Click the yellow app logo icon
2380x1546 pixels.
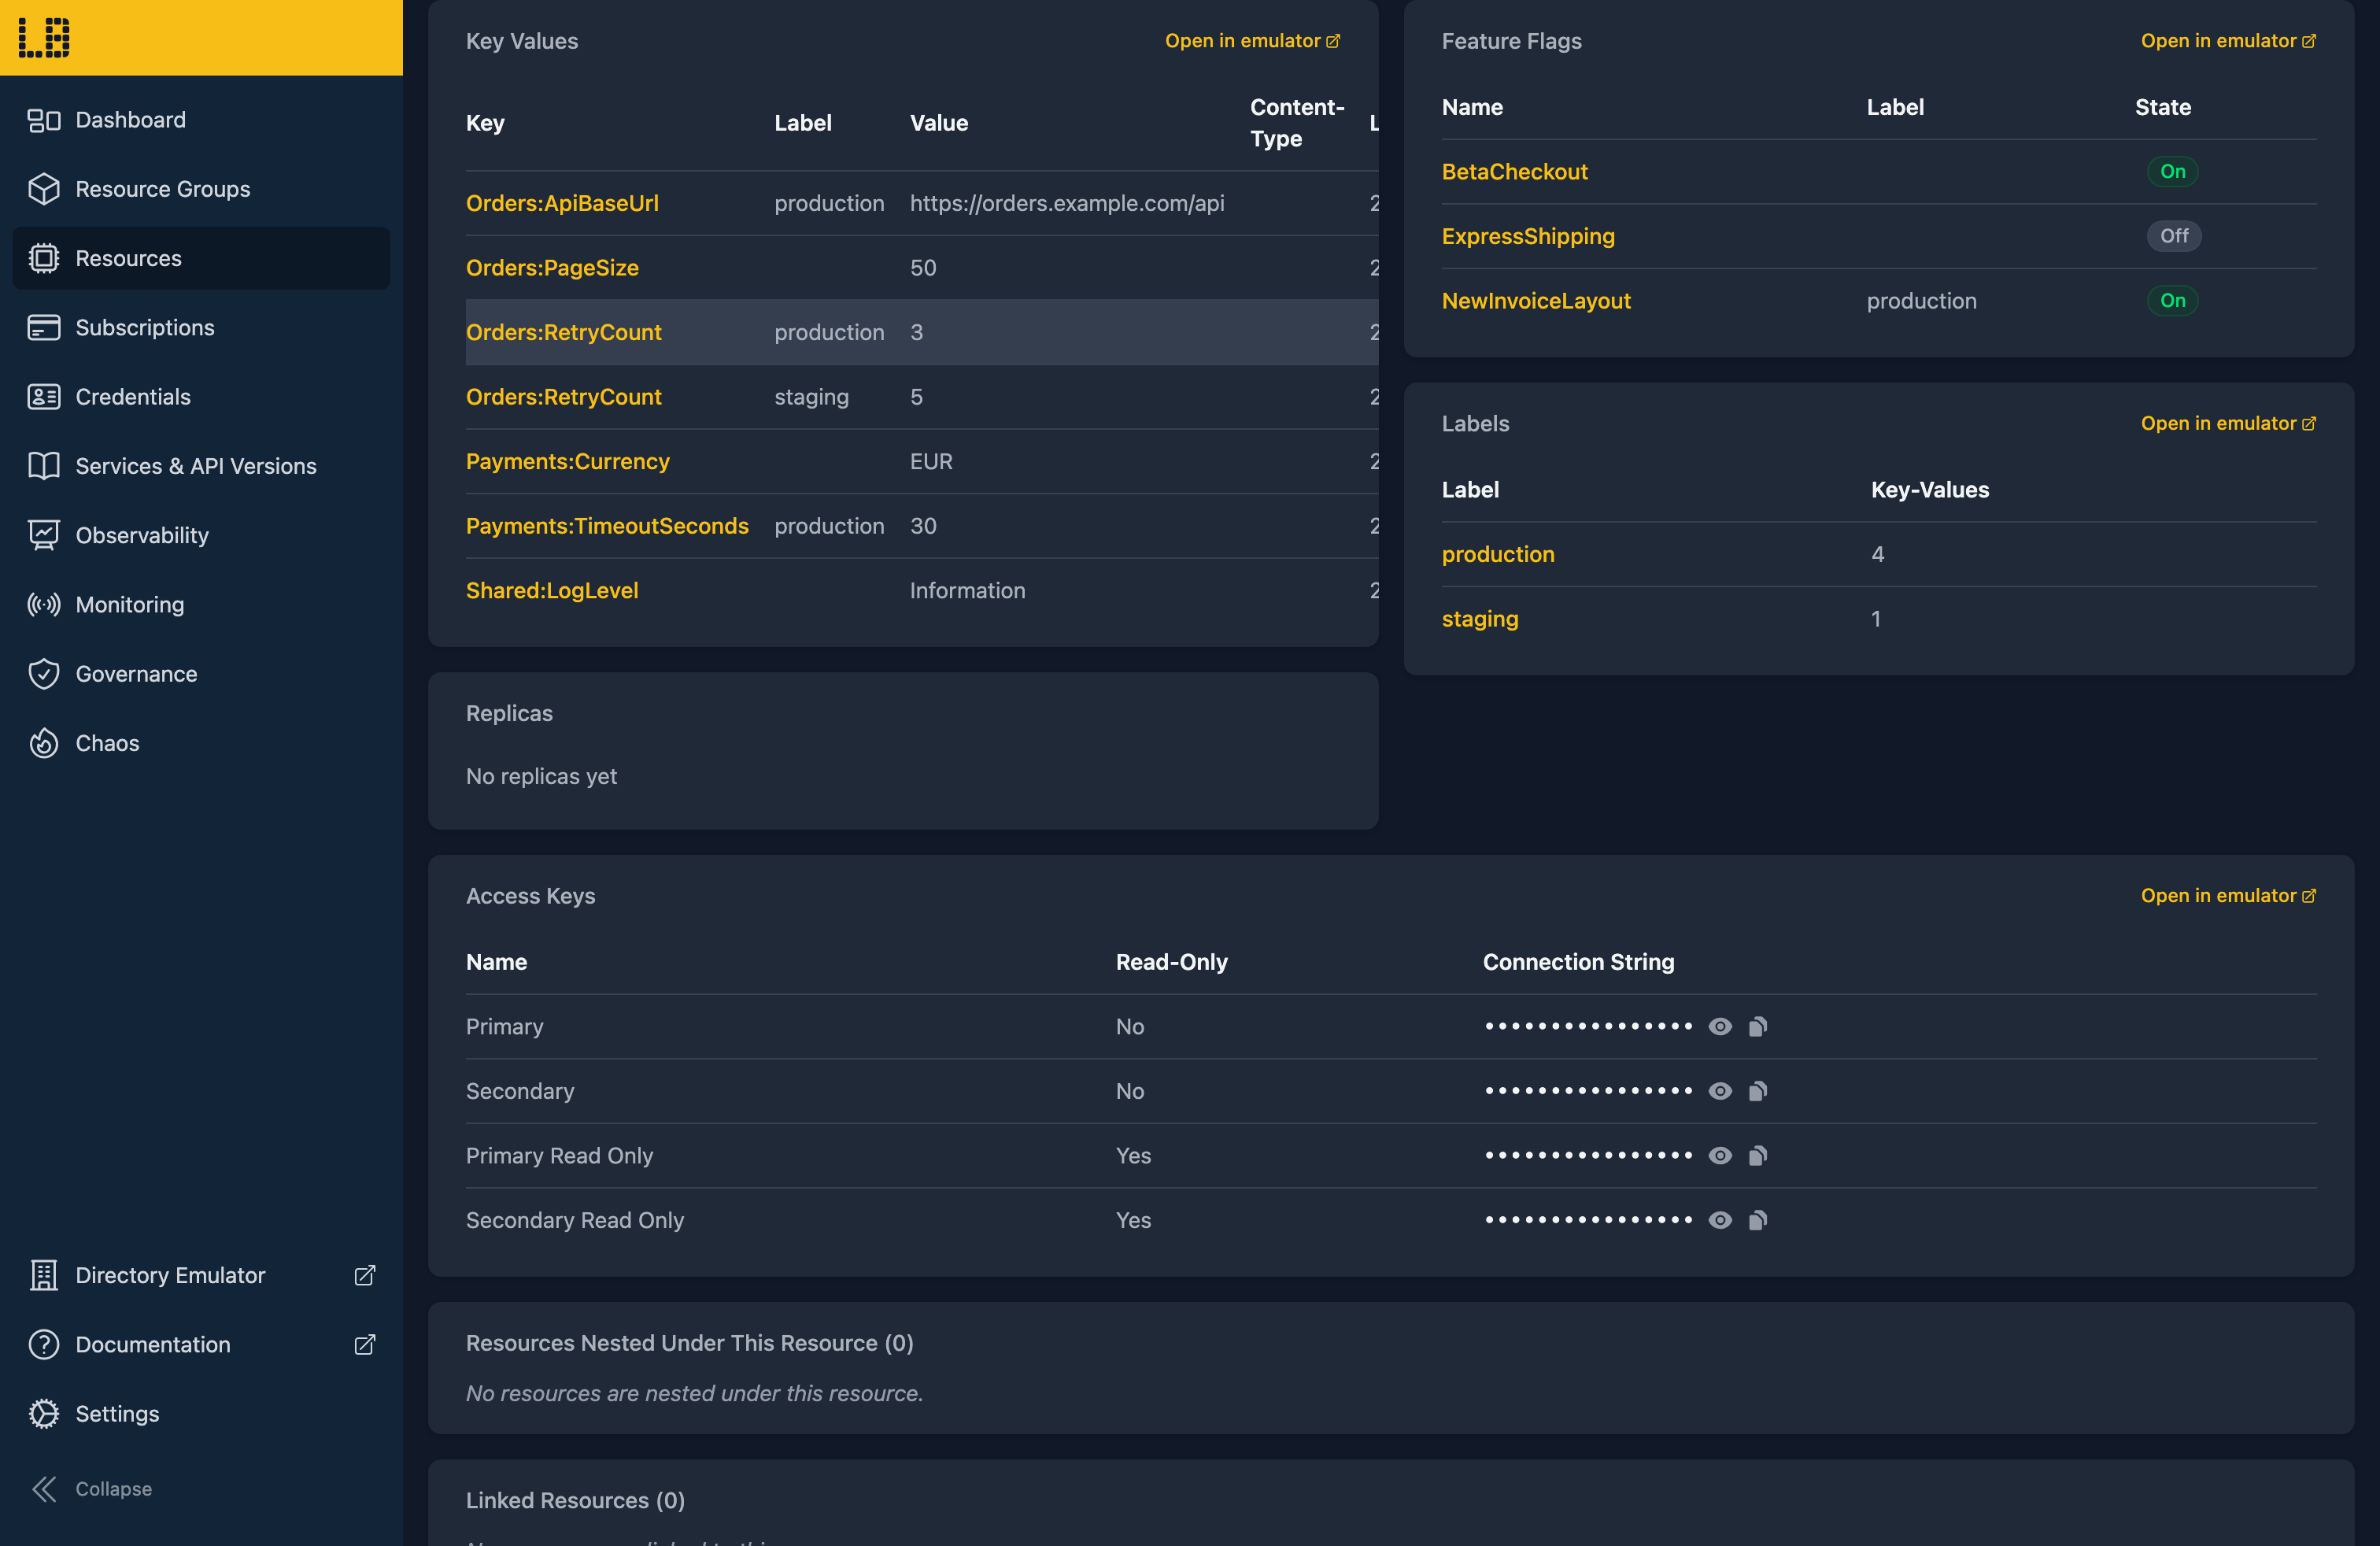tap(44, 37)
